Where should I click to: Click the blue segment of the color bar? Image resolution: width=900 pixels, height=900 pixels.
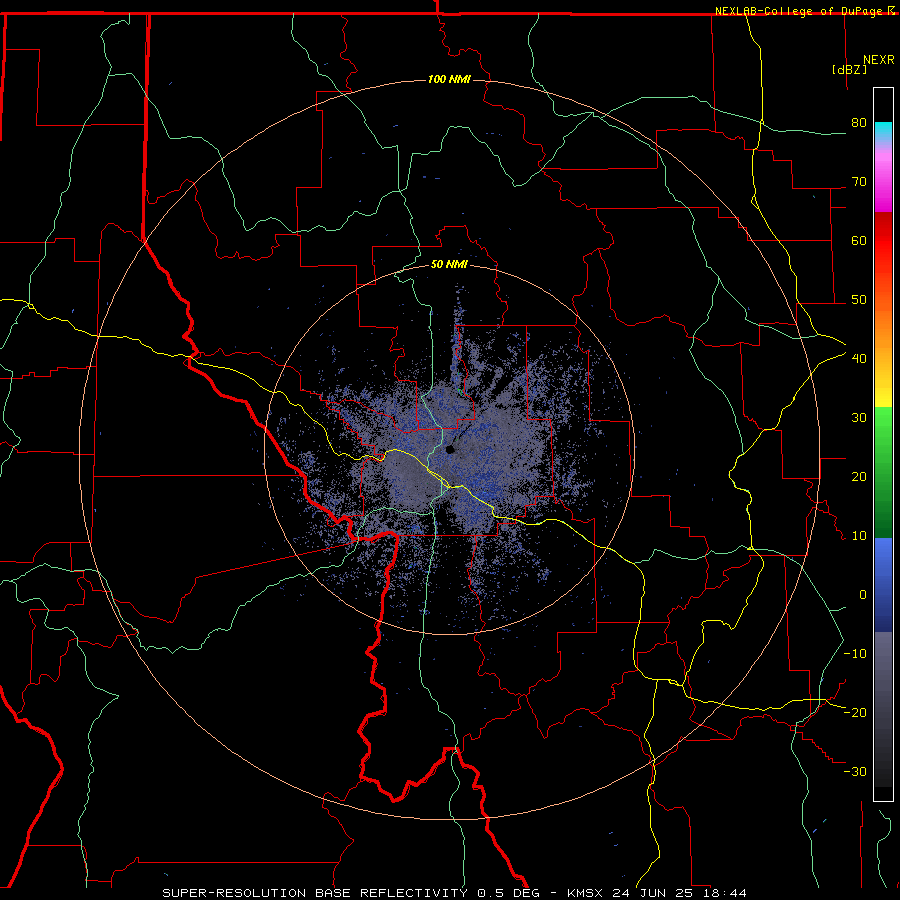(x=883, y=585)
